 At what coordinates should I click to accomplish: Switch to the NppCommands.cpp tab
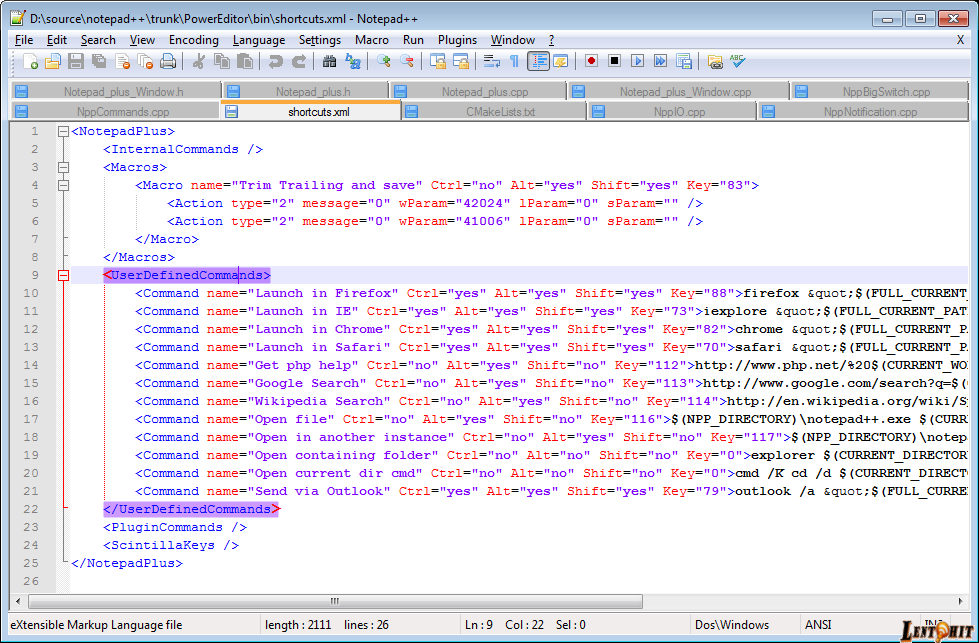[x=116, y=112]
